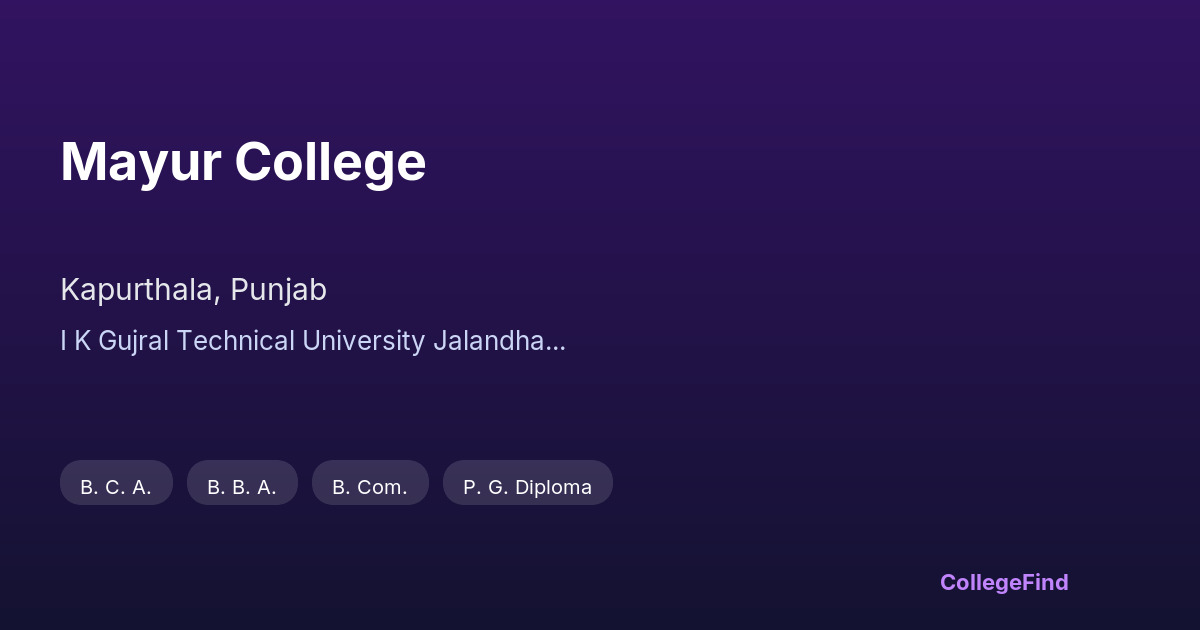This screenshot has height=630, width=1200.
Task: Open the CollegeFind brand link
Action: click(x=1003, y=582)
